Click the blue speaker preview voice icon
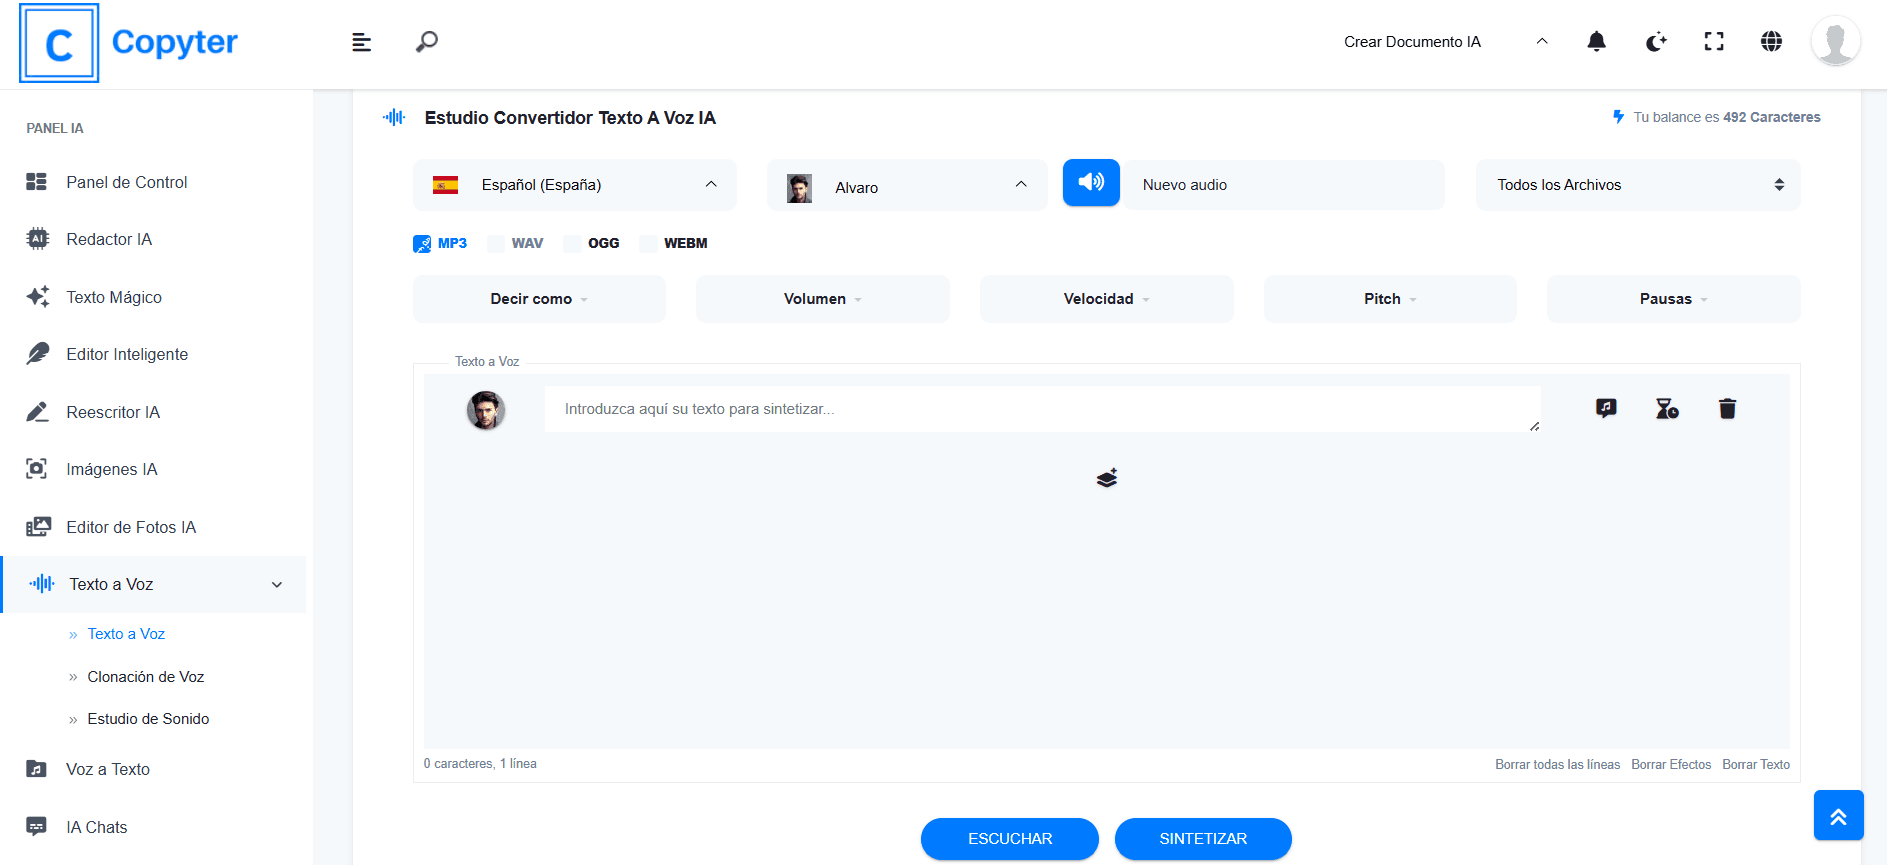 (x=1090, y=182)
